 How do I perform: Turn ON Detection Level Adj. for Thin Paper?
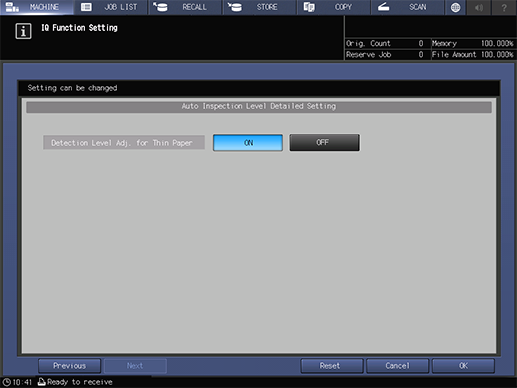coord(248,143)
